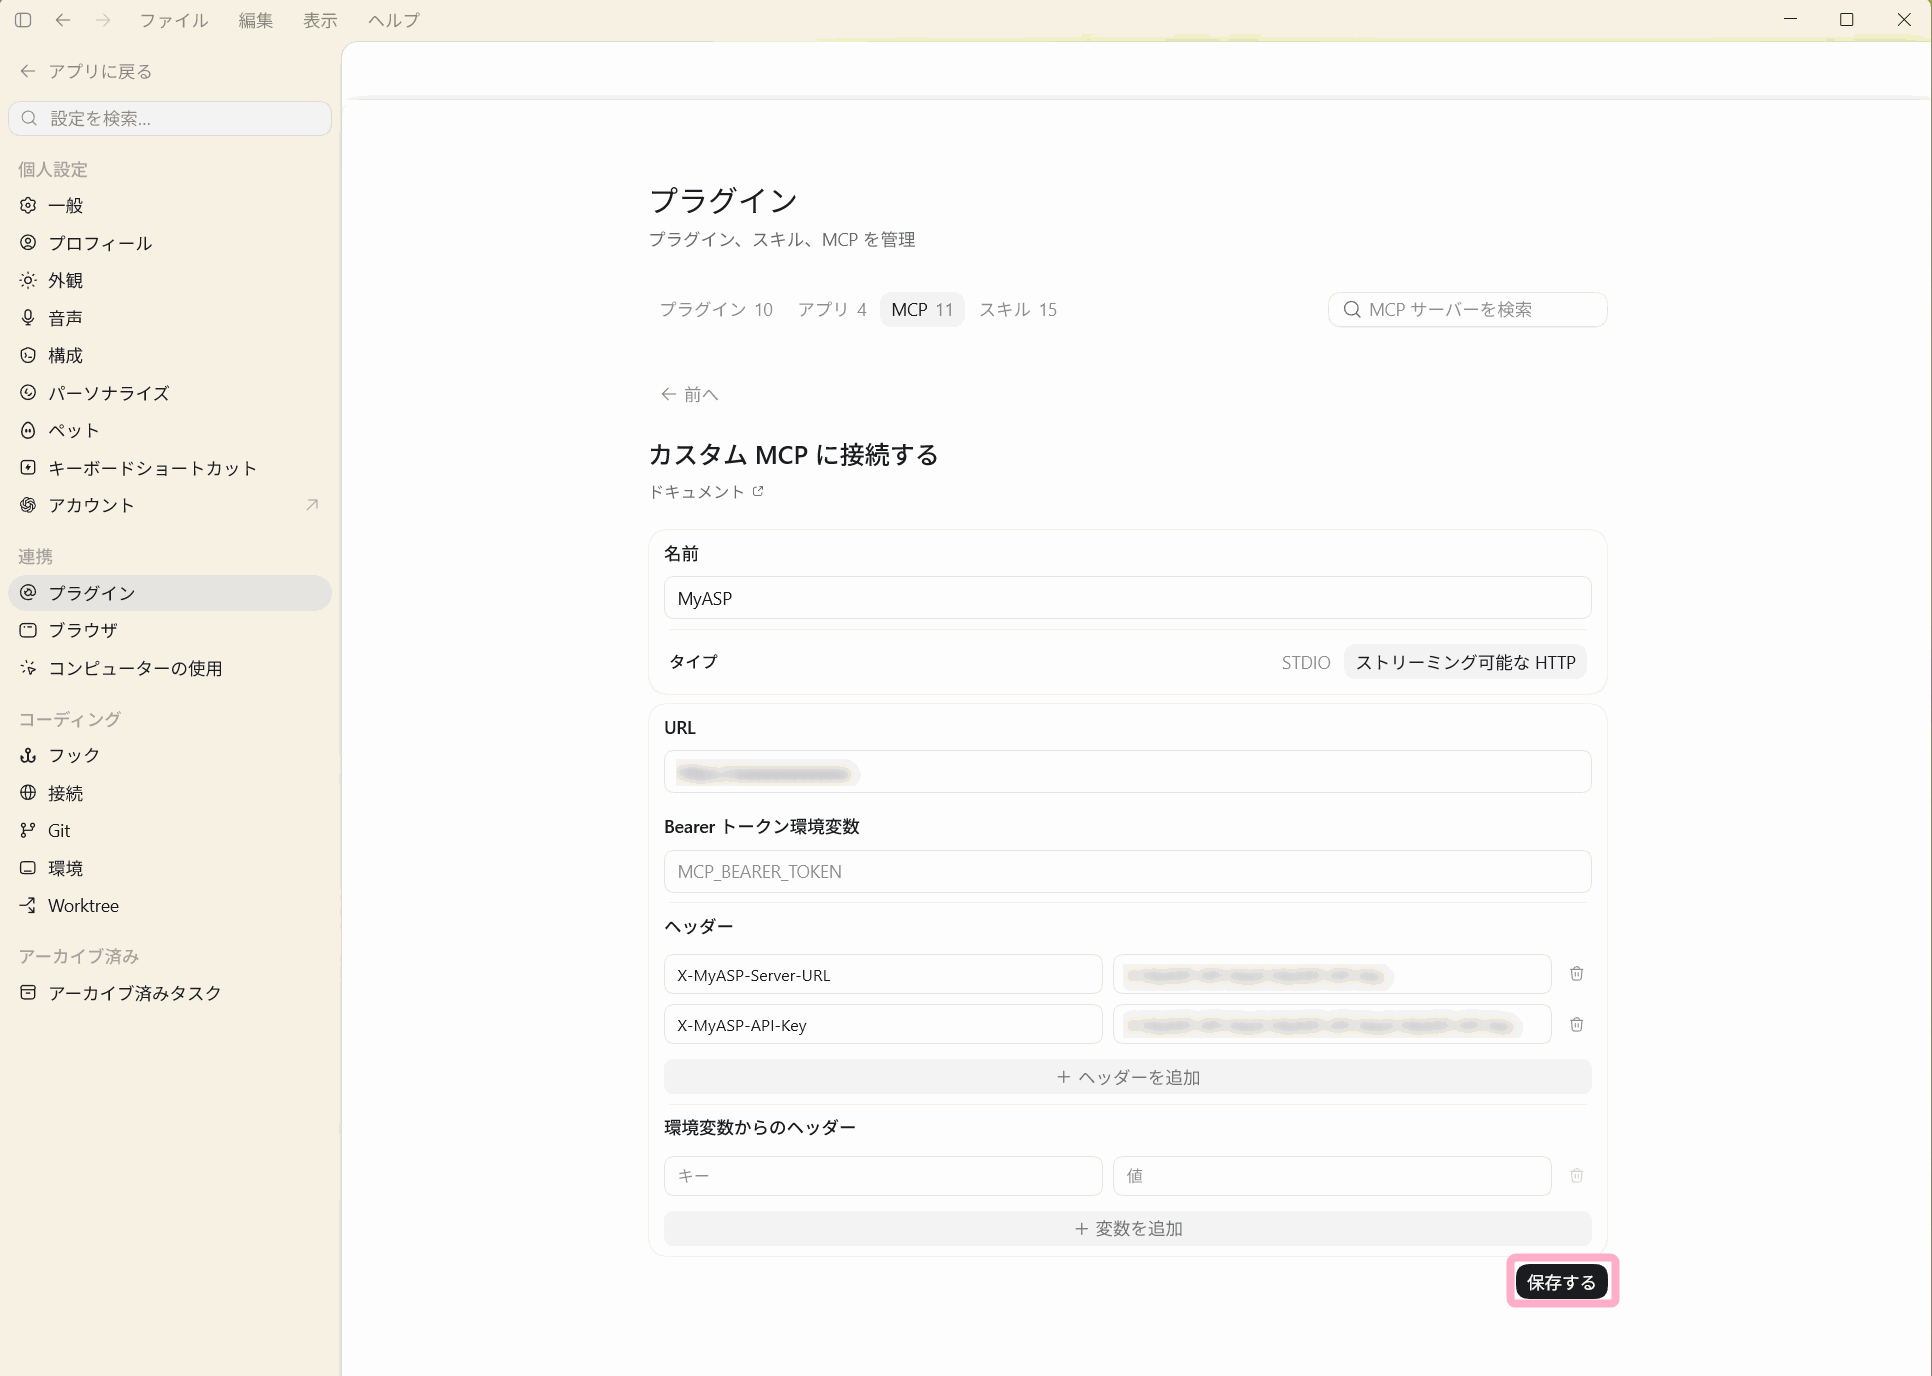Screen dimensions: 1932x1376
Task: Edit X-MyASP-Server-URL header key field
Action: point(883,974)
